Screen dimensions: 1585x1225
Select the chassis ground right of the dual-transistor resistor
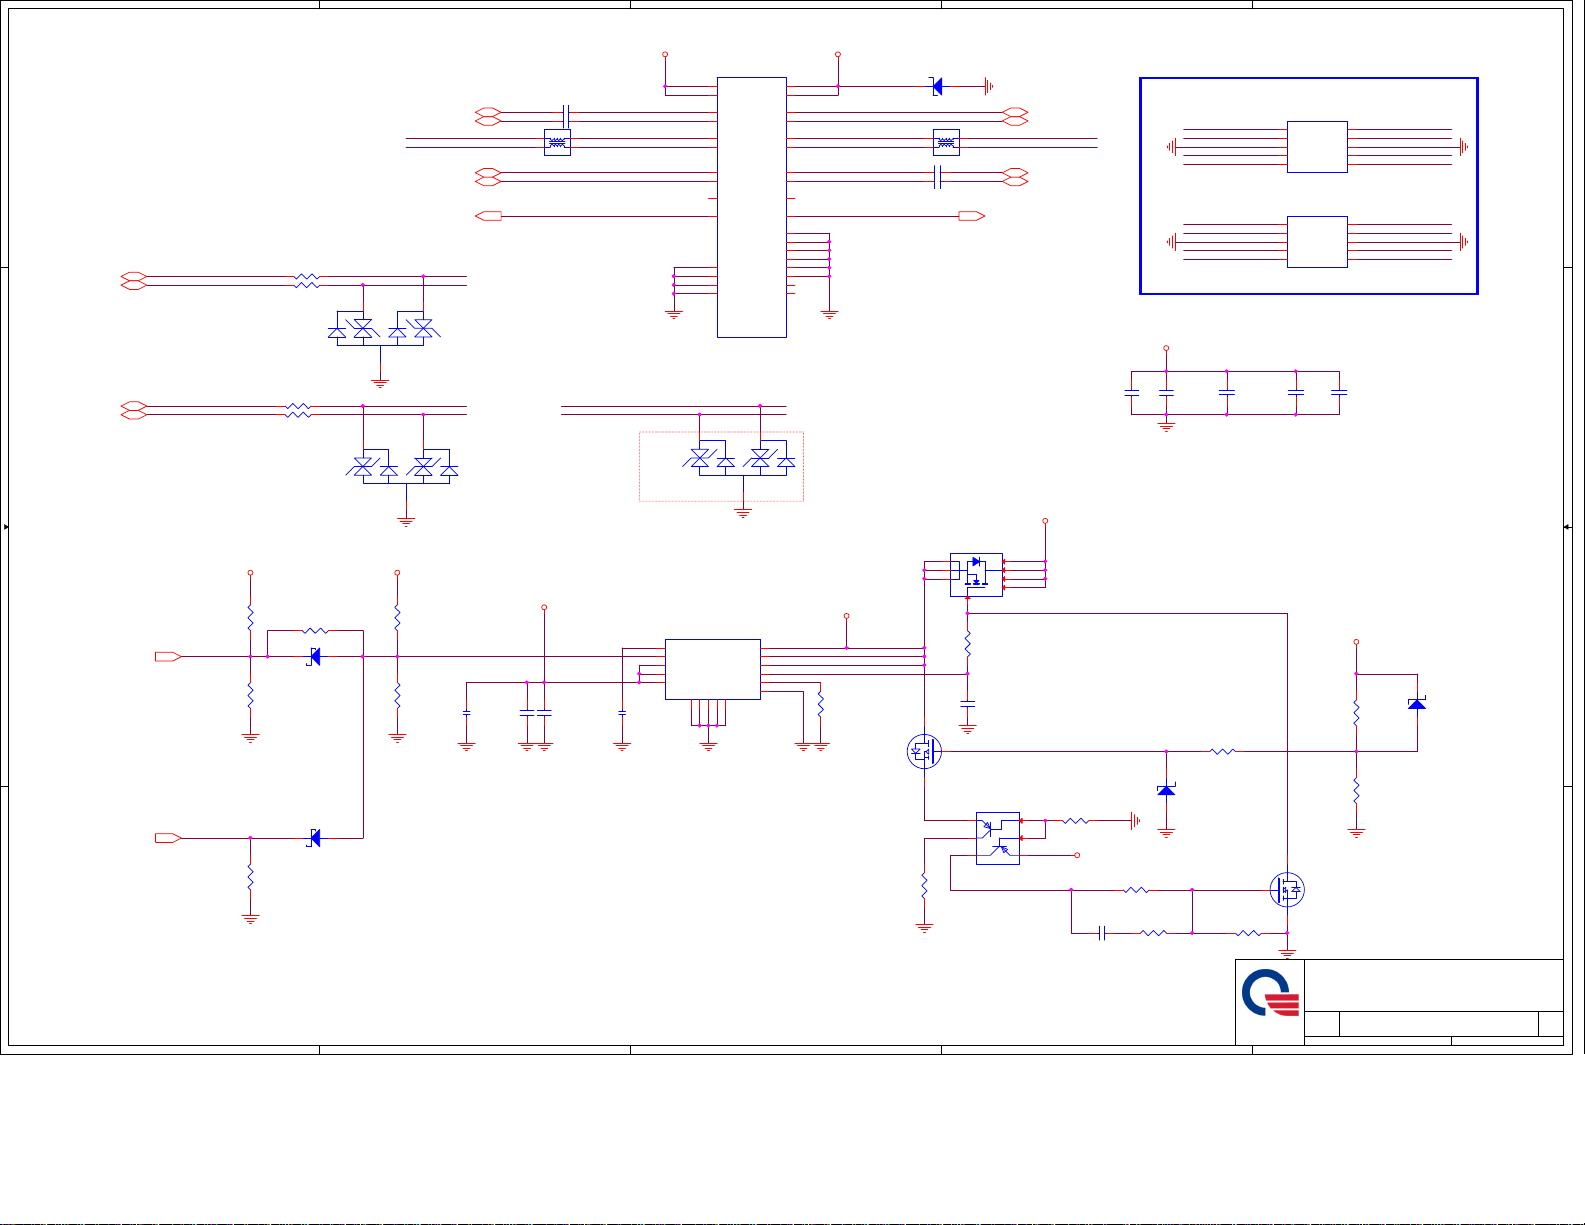[1135, 821]
